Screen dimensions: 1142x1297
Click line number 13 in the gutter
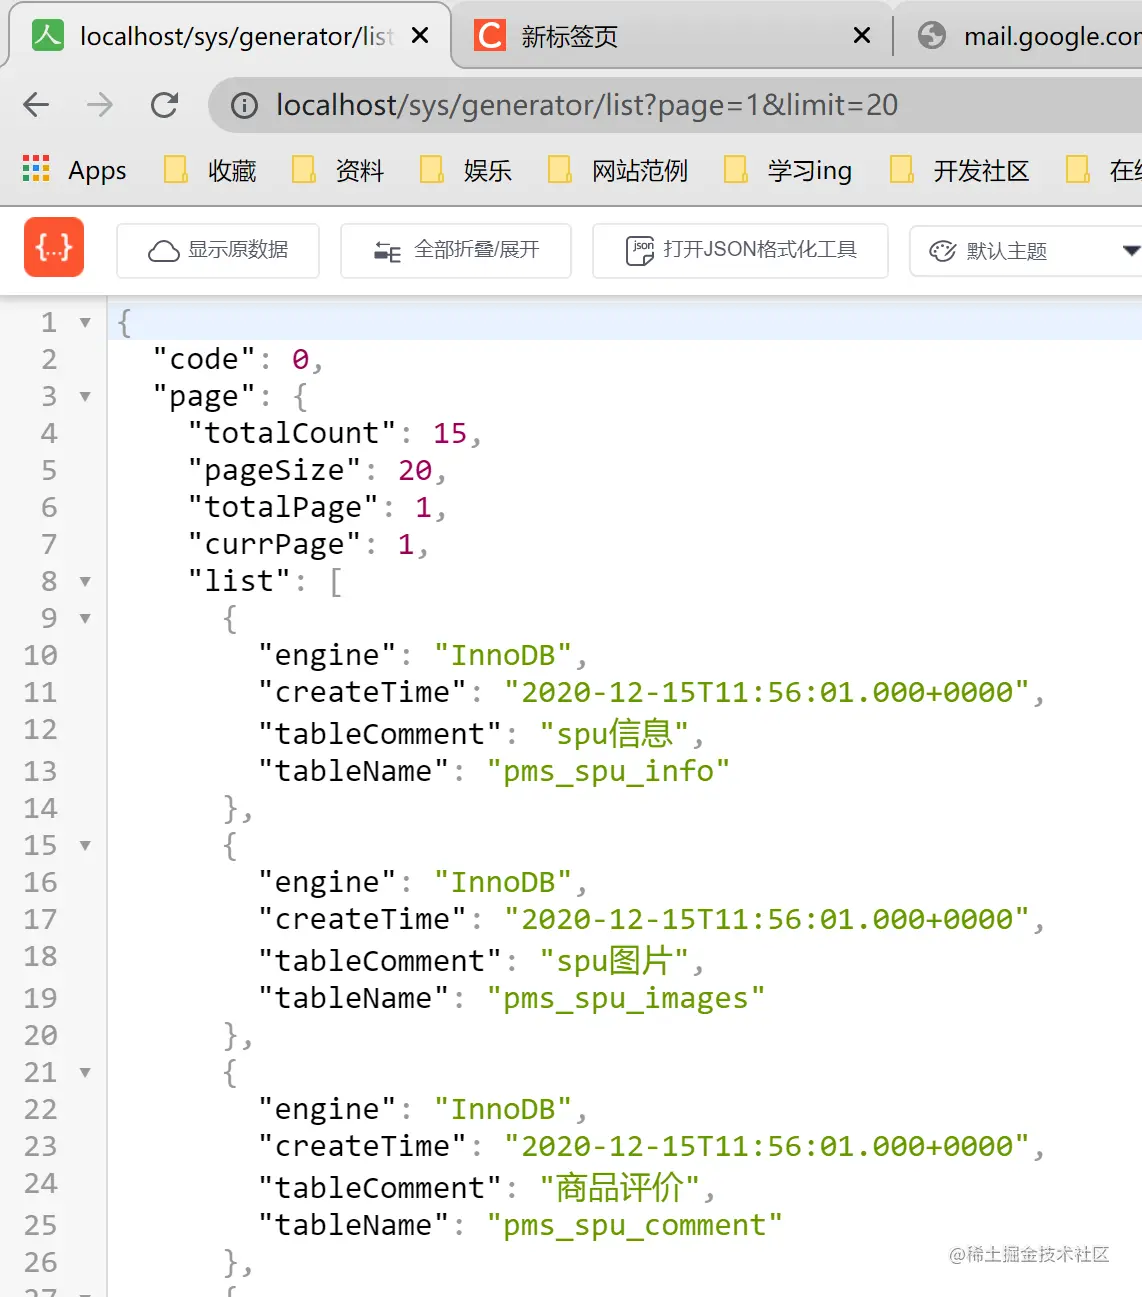(40, 771)
